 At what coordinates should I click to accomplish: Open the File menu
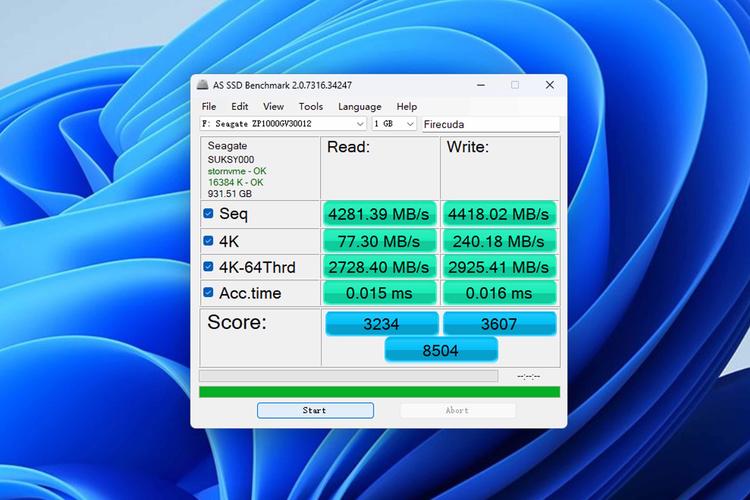[209, 107]
